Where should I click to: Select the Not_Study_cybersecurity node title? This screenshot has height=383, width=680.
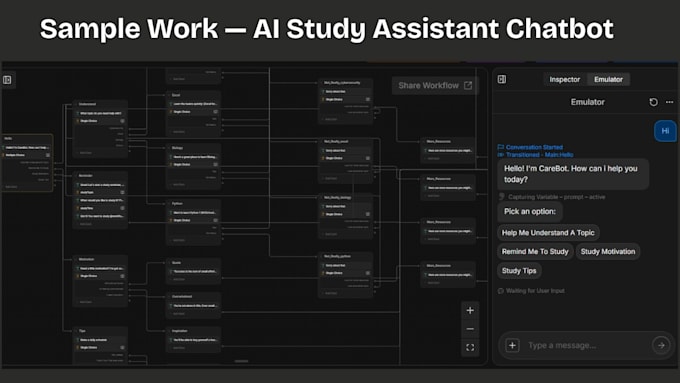tap(342, 82)
